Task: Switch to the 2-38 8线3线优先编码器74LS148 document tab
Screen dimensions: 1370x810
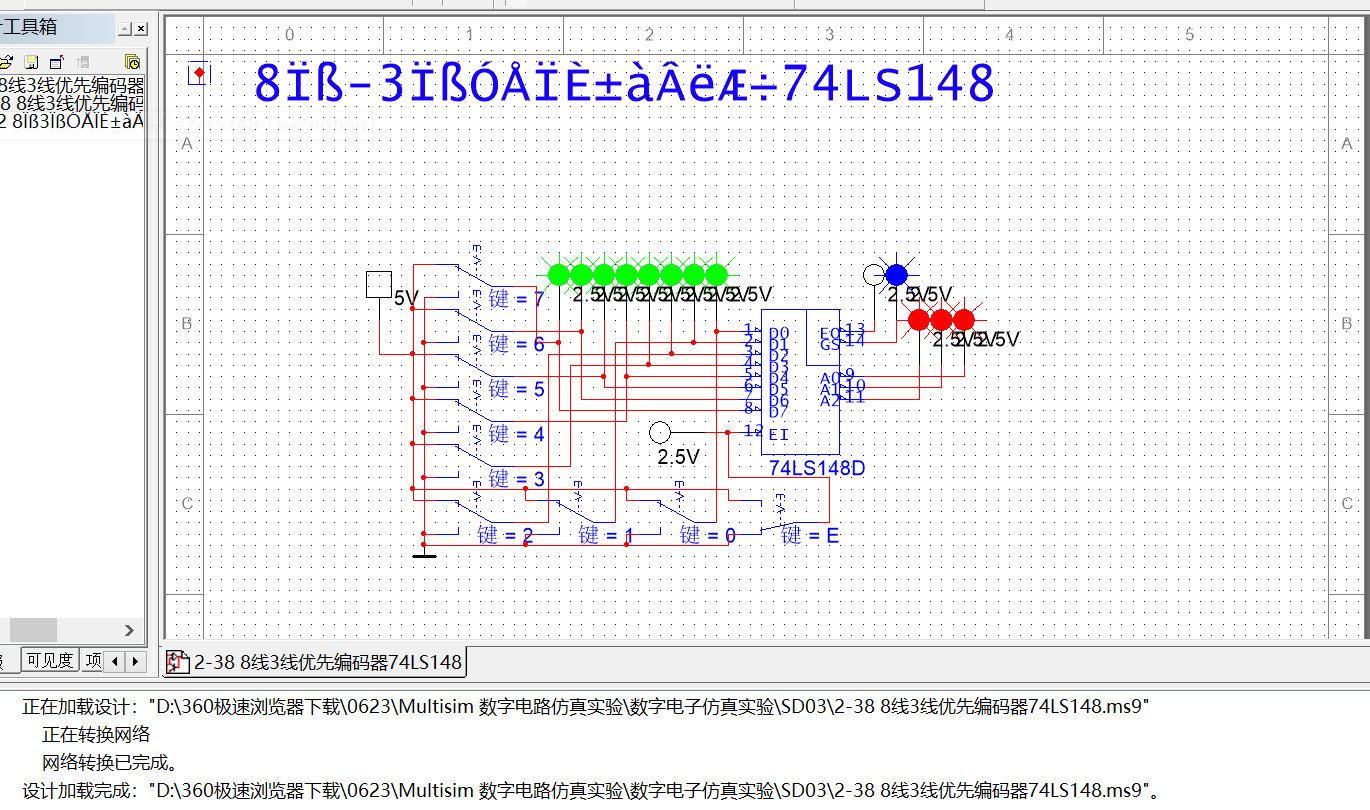Action: coord(315,662)
